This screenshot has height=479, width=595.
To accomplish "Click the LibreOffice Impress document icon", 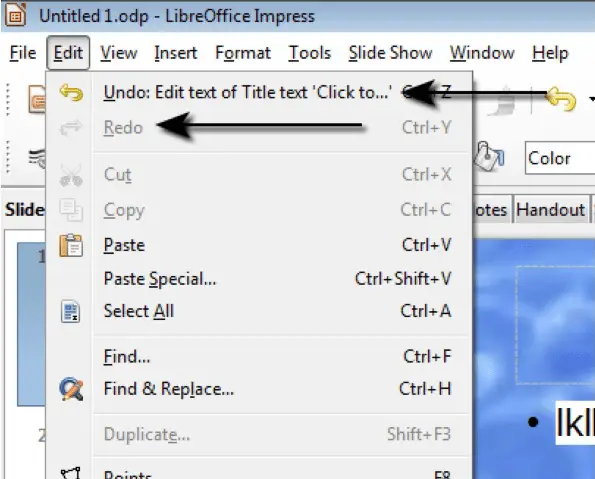I will pos(15,14).
